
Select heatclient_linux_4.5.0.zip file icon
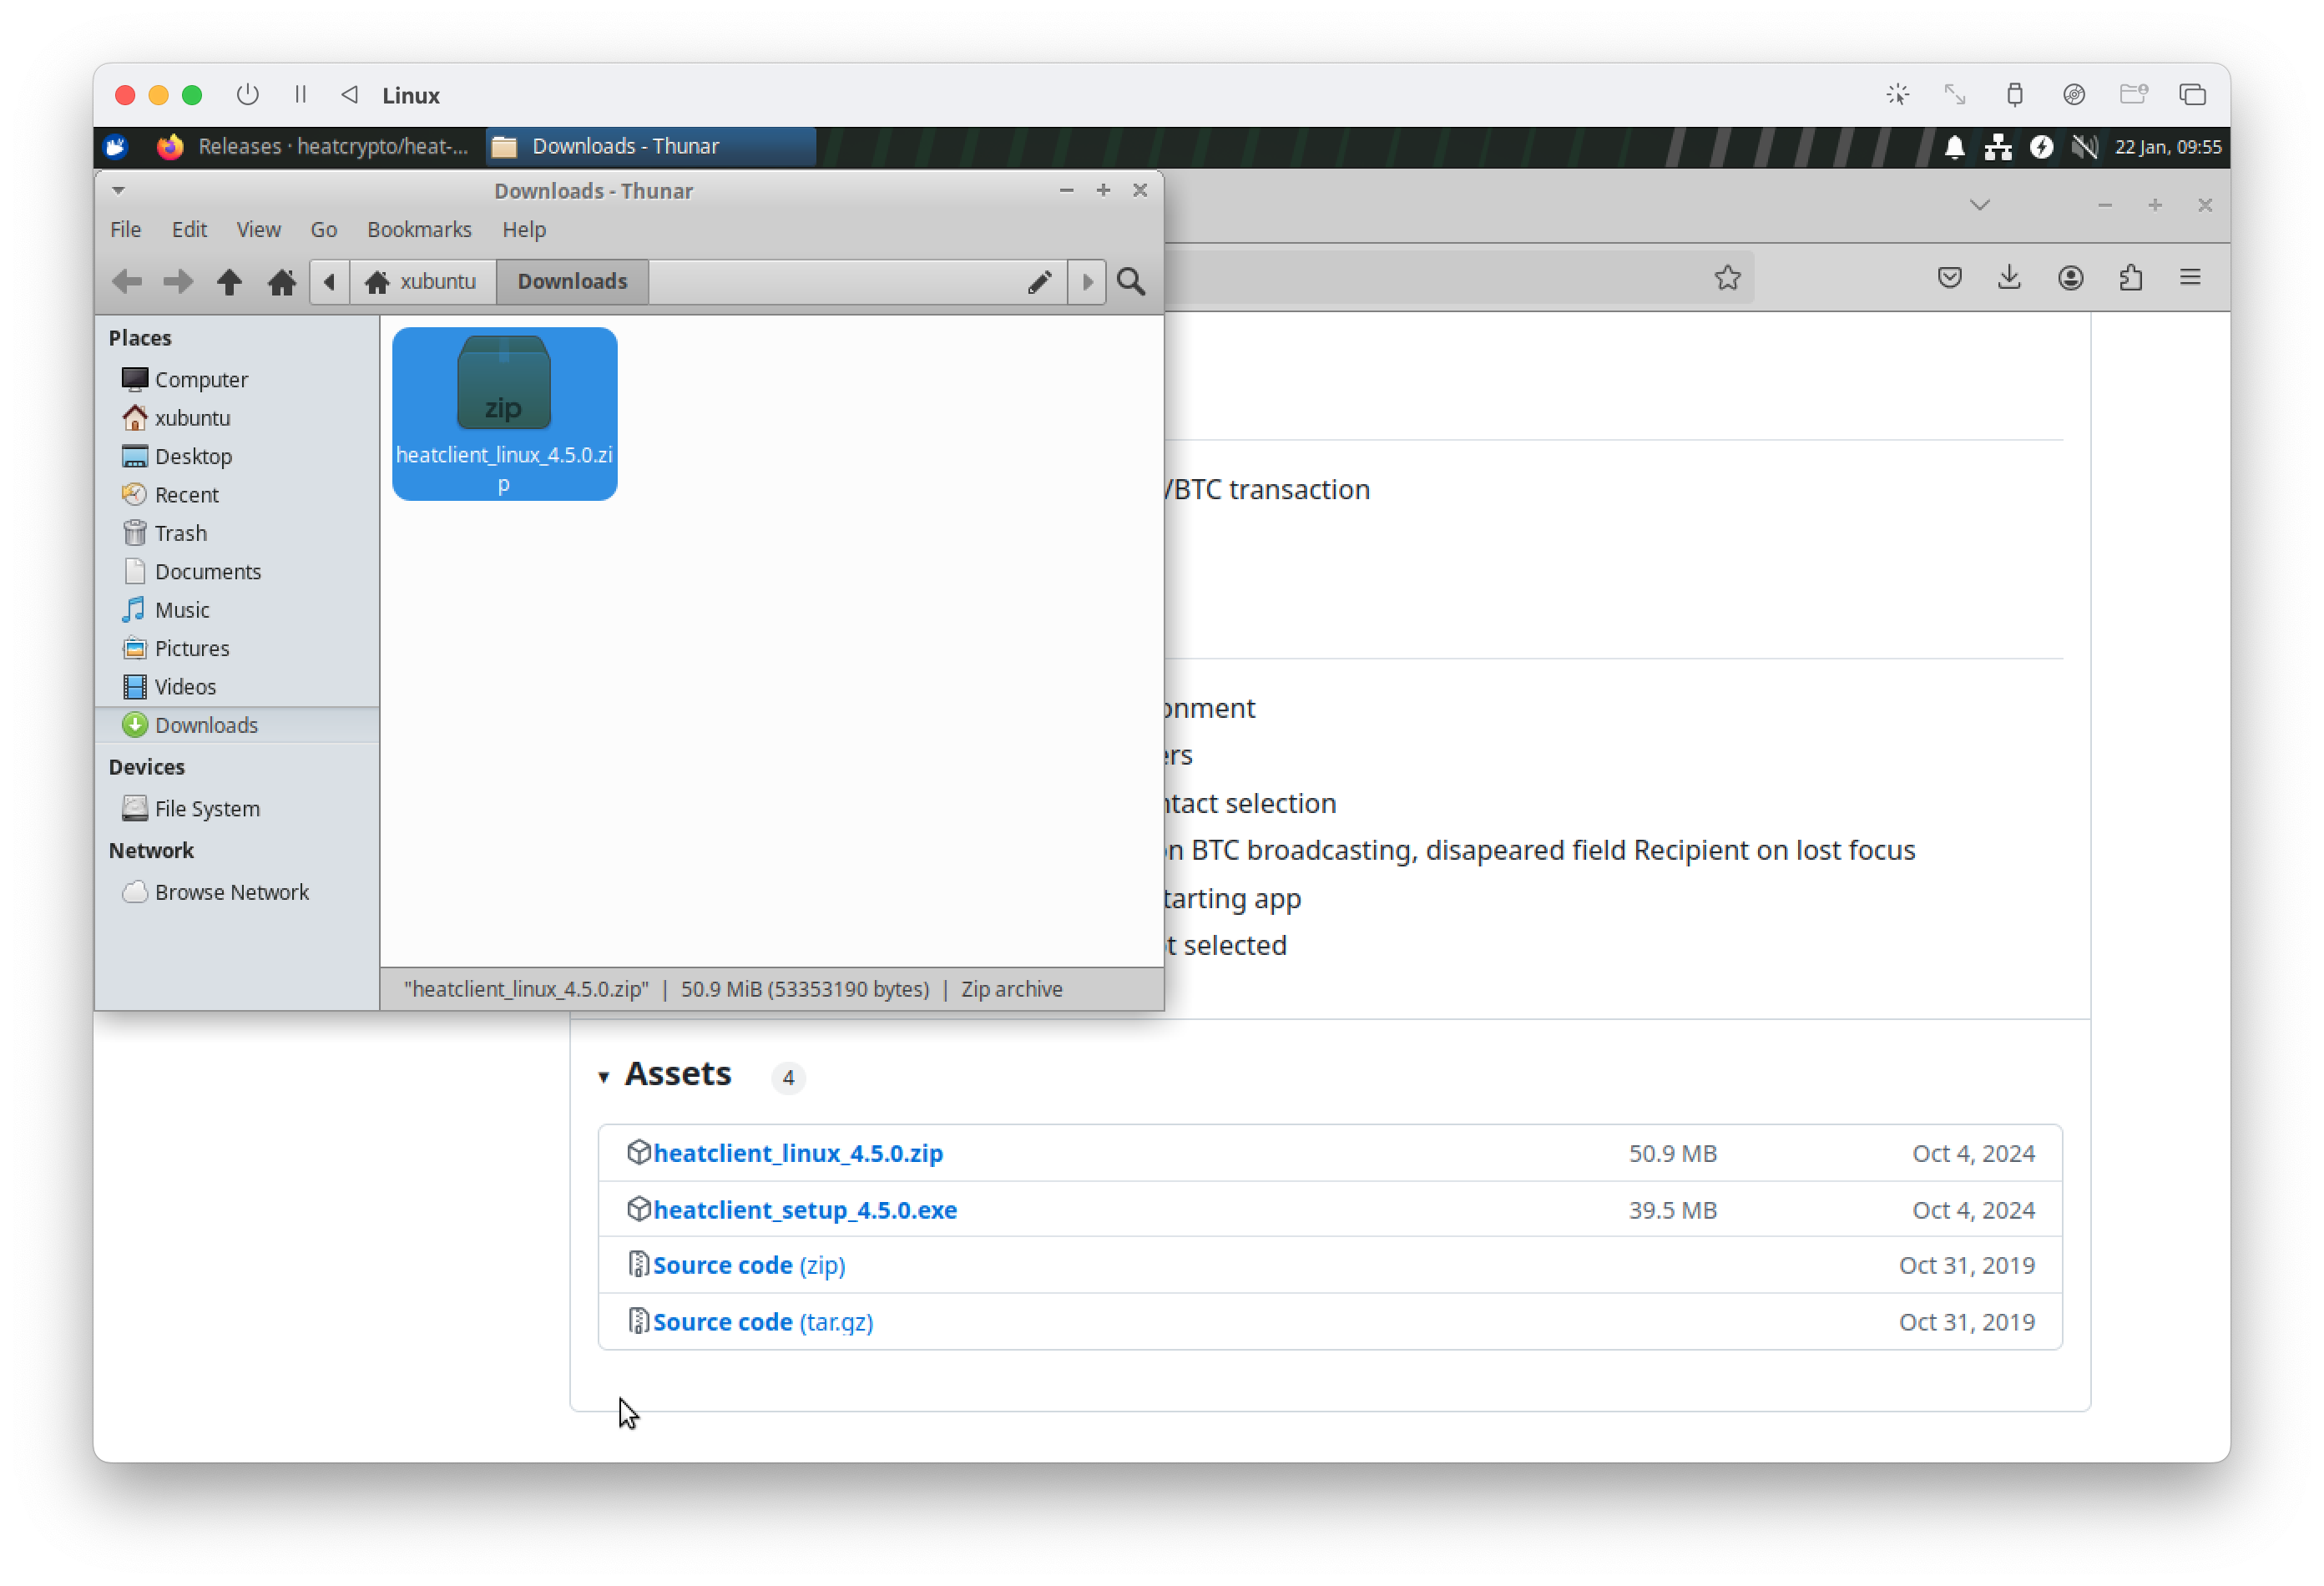504,414
